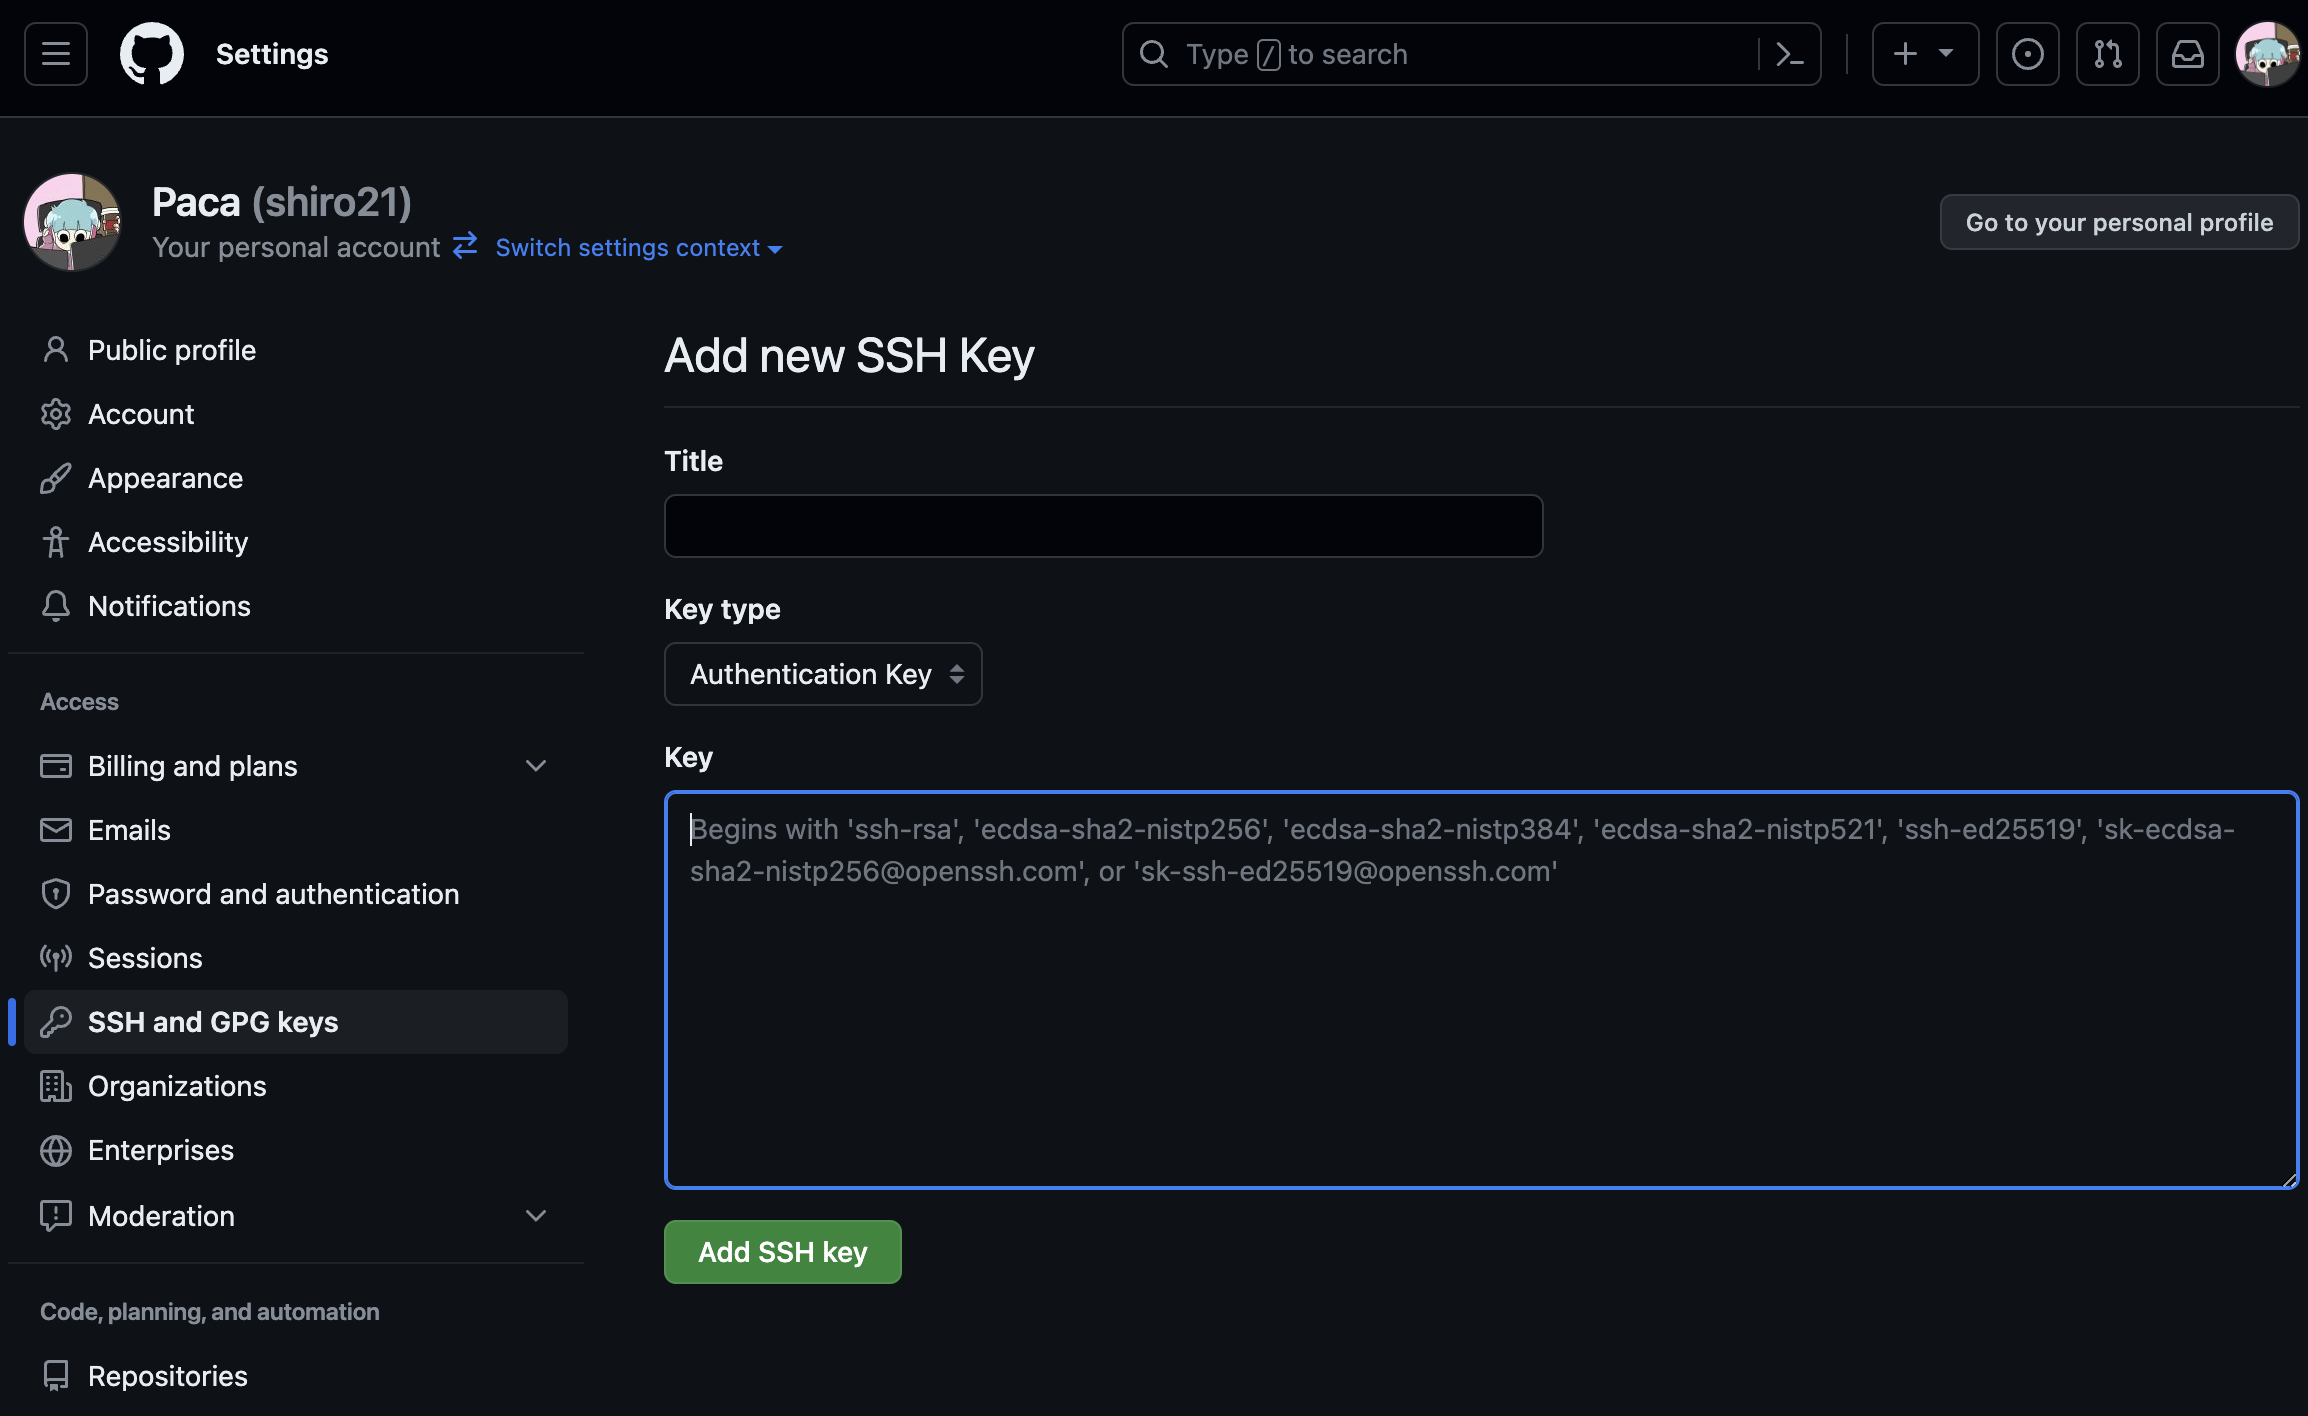Open the Notifications inbox icon
This screenshot has height=1416, width=2308.
click(x=2187, y=54)
